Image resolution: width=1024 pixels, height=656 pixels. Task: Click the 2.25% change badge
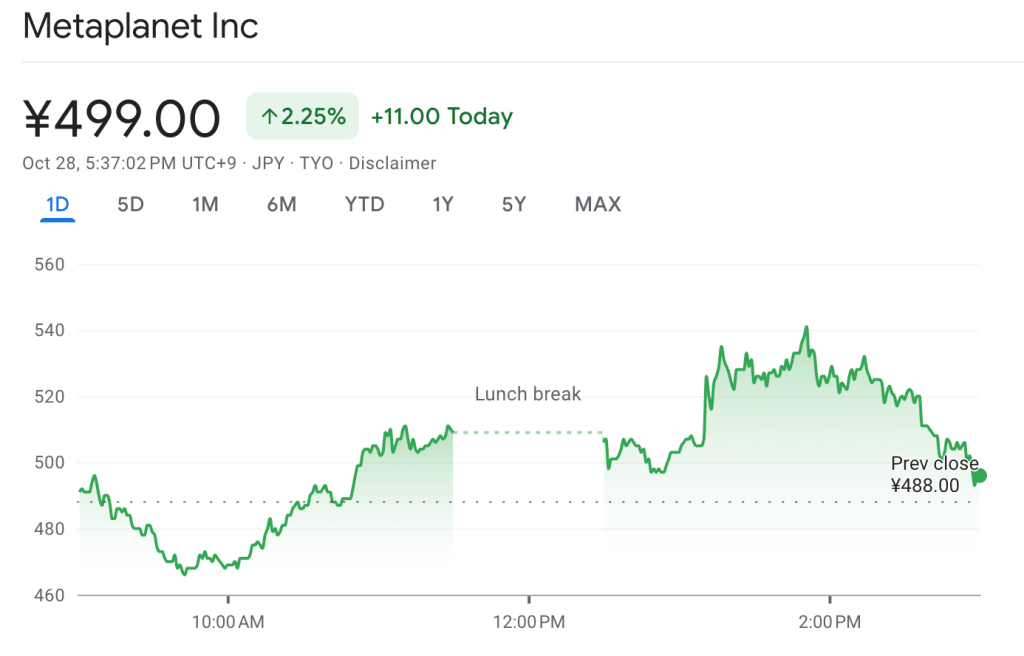[302, 115]
